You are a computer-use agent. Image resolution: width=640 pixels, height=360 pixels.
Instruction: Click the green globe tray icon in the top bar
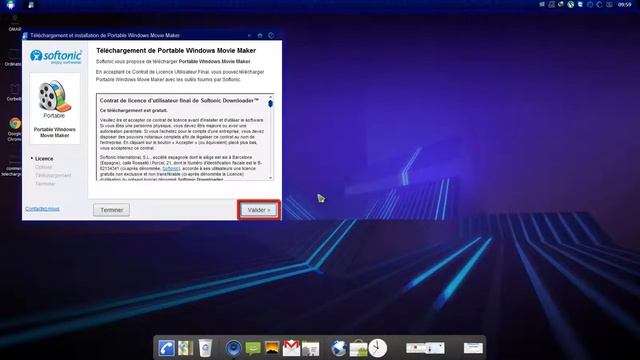click(571, 5)
